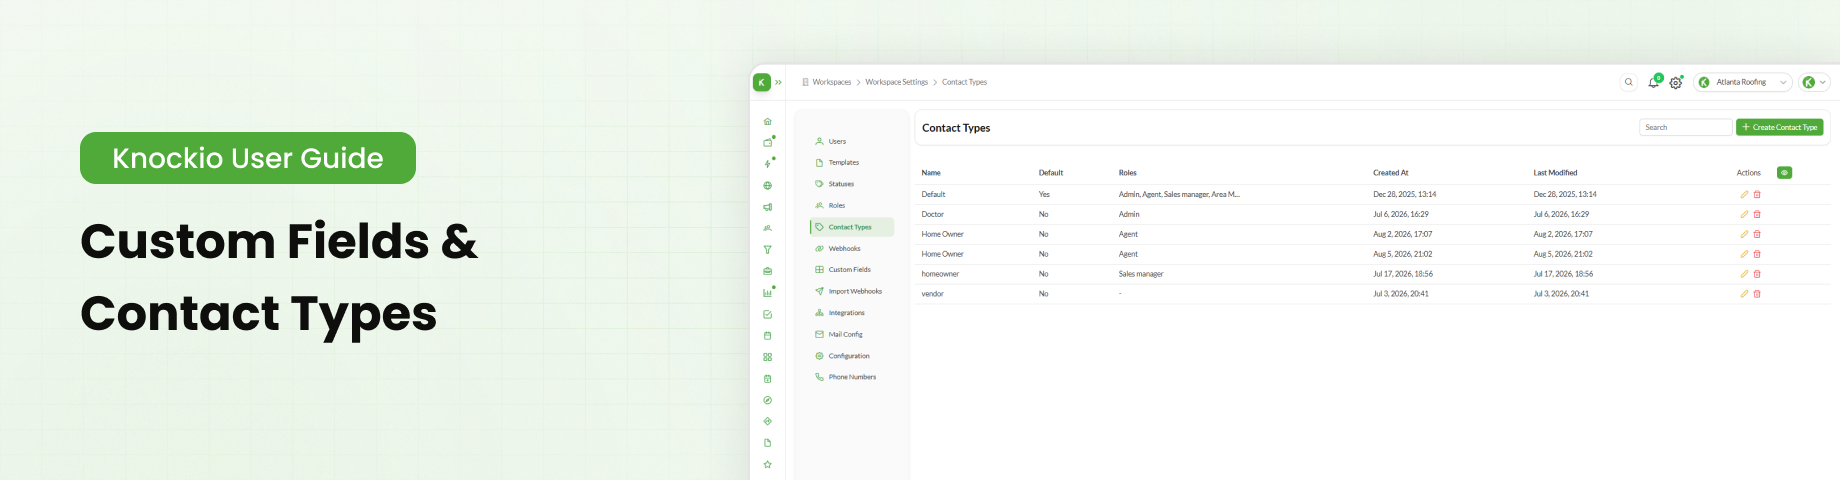Open the document page icon in left rail

[x=767, y=443]
